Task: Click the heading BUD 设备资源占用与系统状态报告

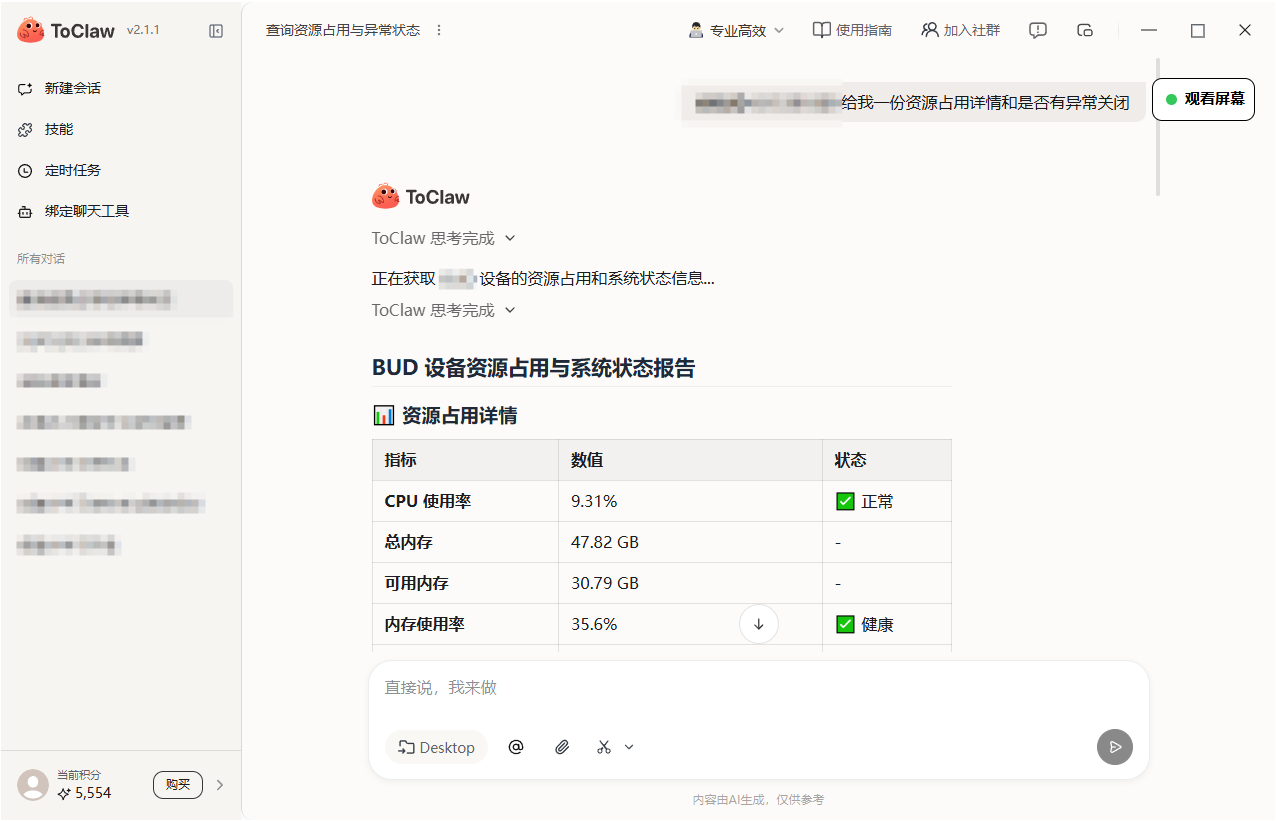Action: 533,368
